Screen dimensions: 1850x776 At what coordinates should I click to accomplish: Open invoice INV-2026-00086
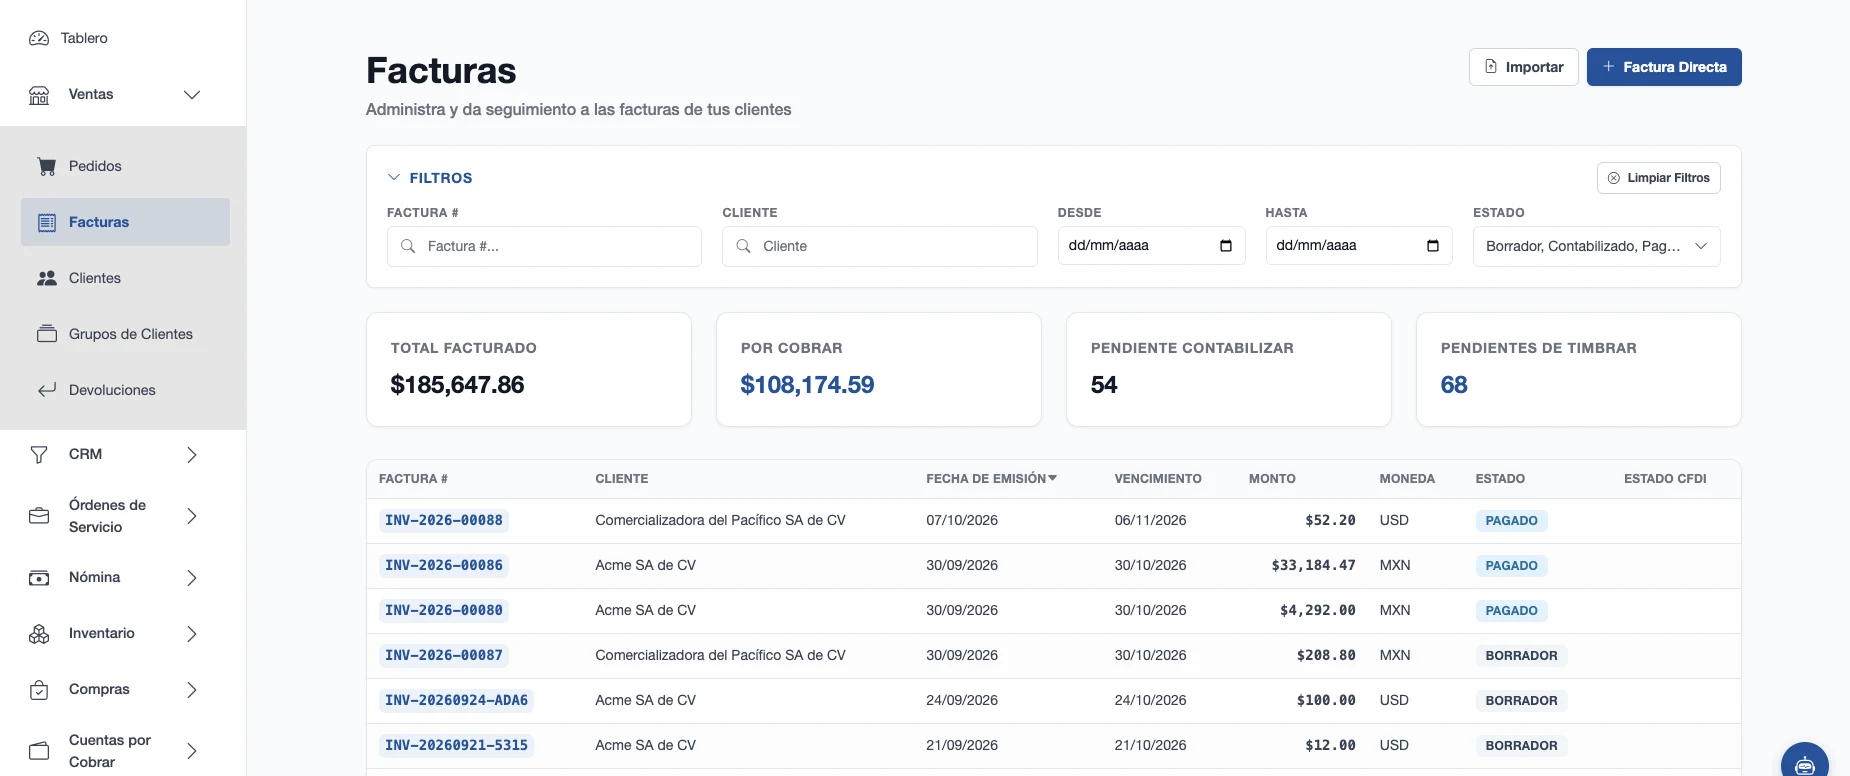[444, 566]
